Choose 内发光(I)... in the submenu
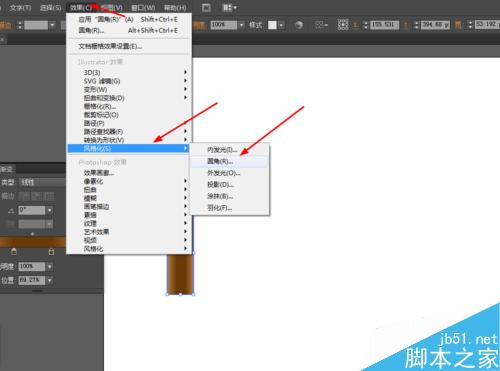 pyautogui.click(x=229, y=150)
